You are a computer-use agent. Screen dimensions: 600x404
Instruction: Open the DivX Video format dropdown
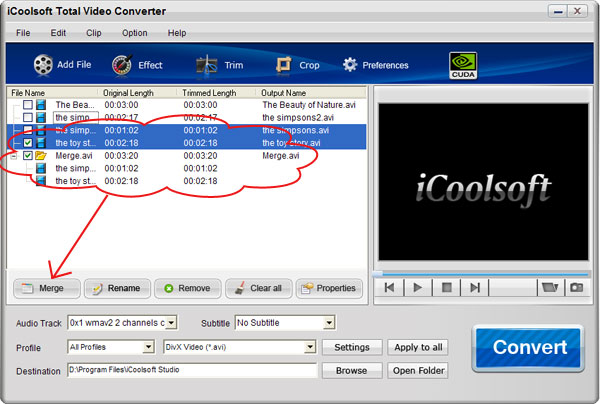(310, 347)
